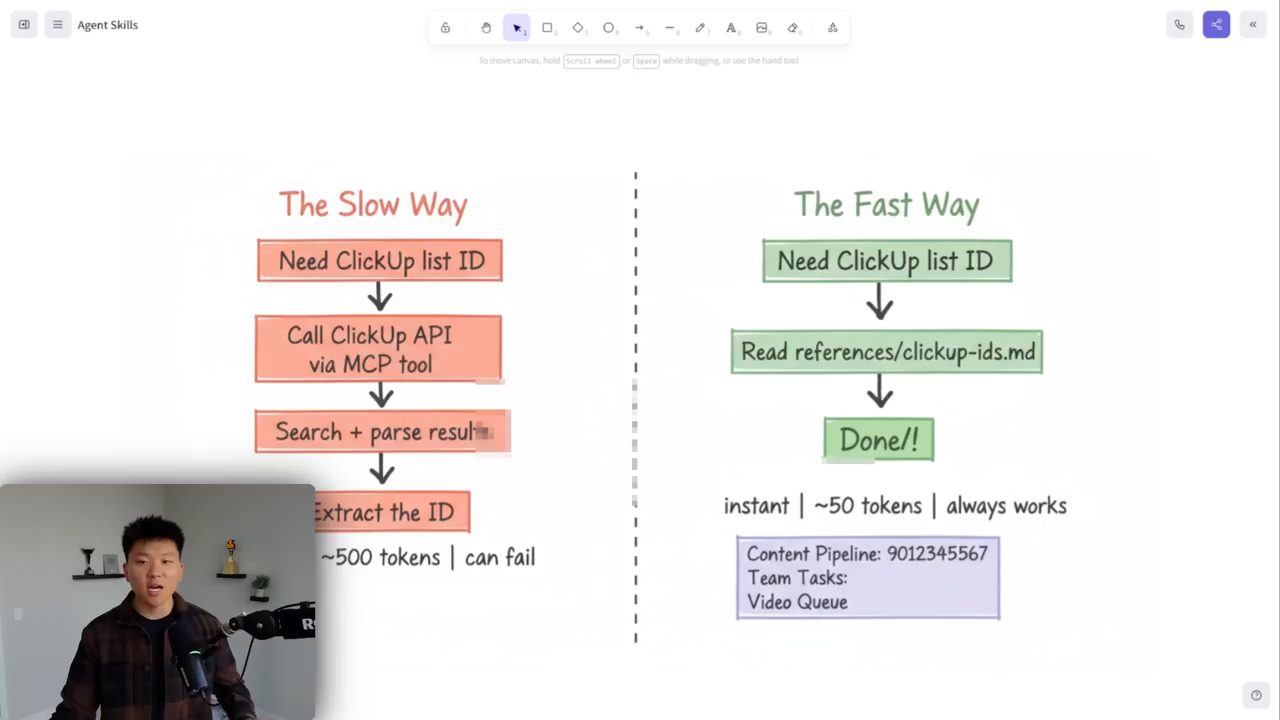Open the hamburger main menu
This screenshot has height=720, width=1280.
click(57, 25)
